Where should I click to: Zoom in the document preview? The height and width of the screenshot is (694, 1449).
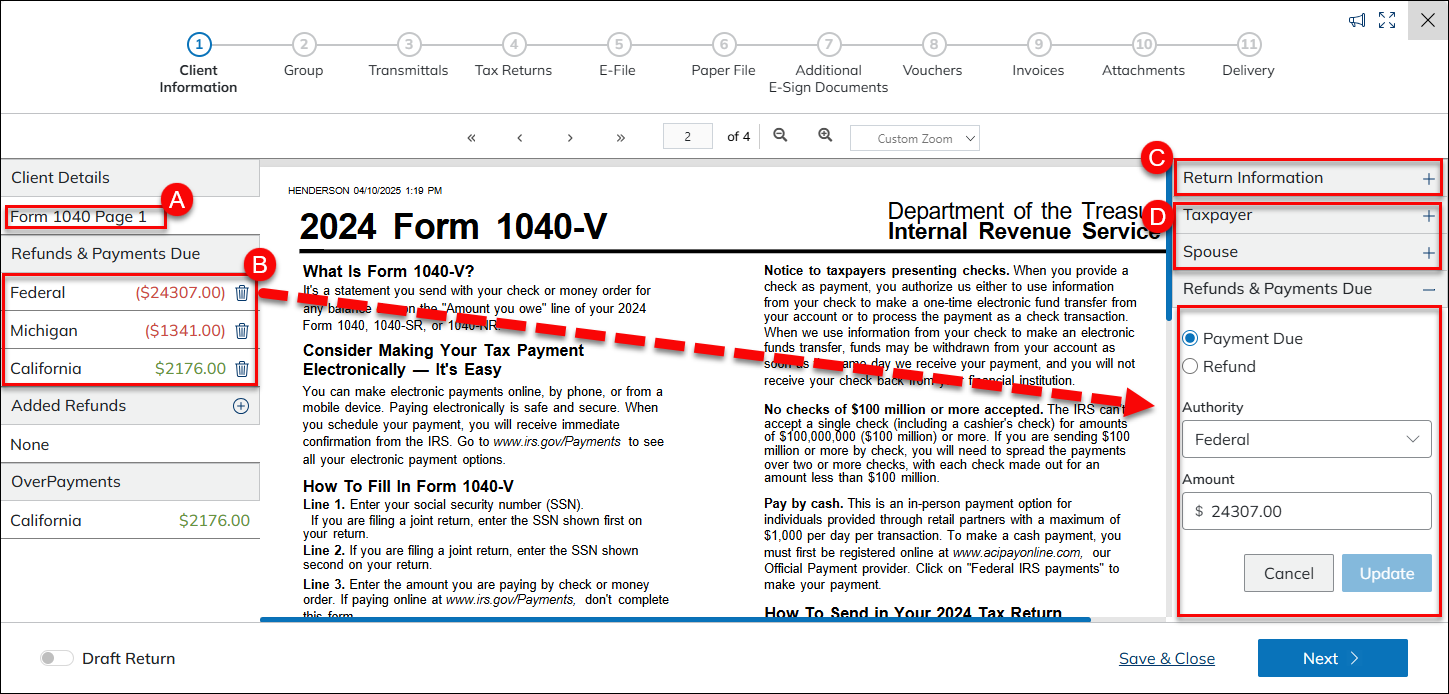(x=825, y=136)
